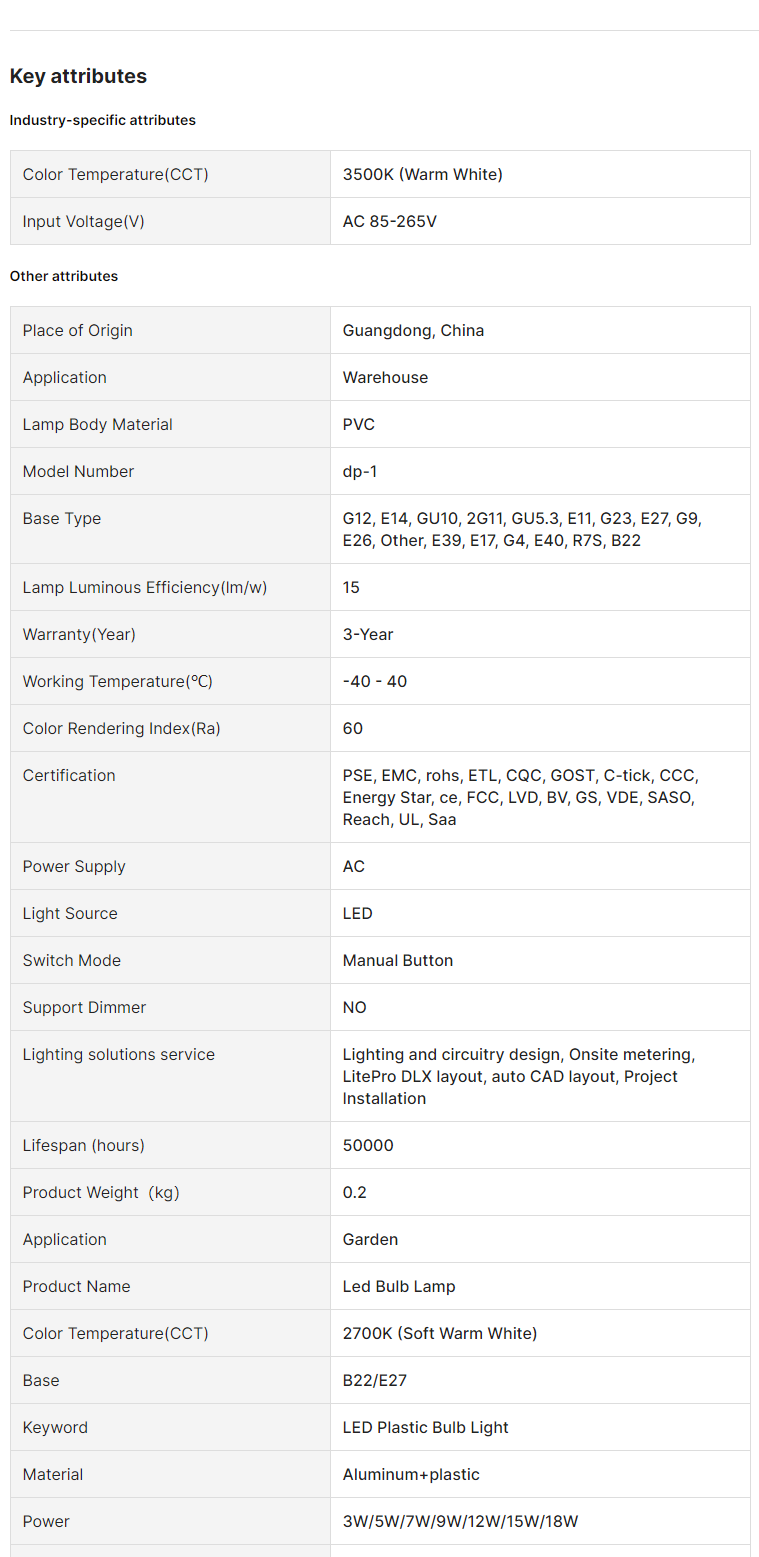The image size is (759, 1557).
Task: Select the 3500K (Warm White) value
Action: pyautogui.click(x=422, y=174)
